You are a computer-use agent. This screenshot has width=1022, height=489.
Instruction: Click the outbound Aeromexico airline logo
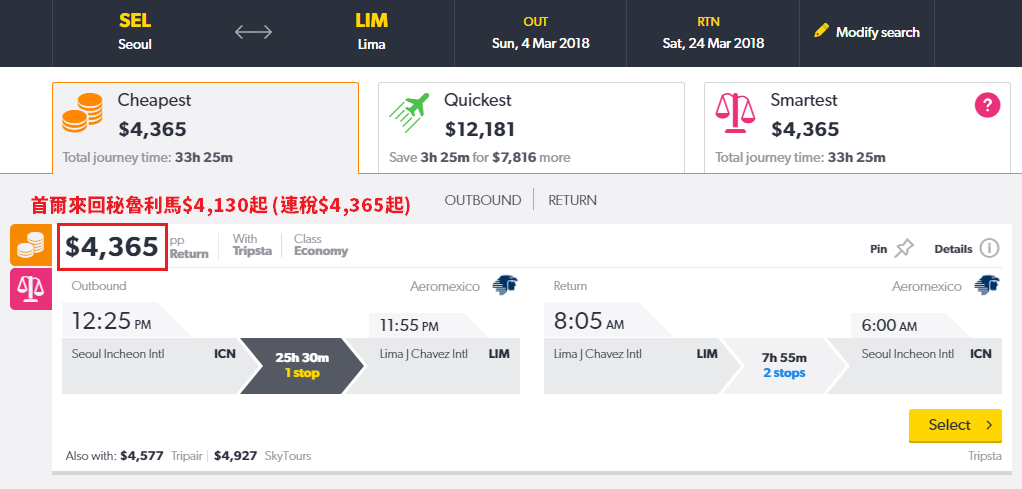coord(504,286)
